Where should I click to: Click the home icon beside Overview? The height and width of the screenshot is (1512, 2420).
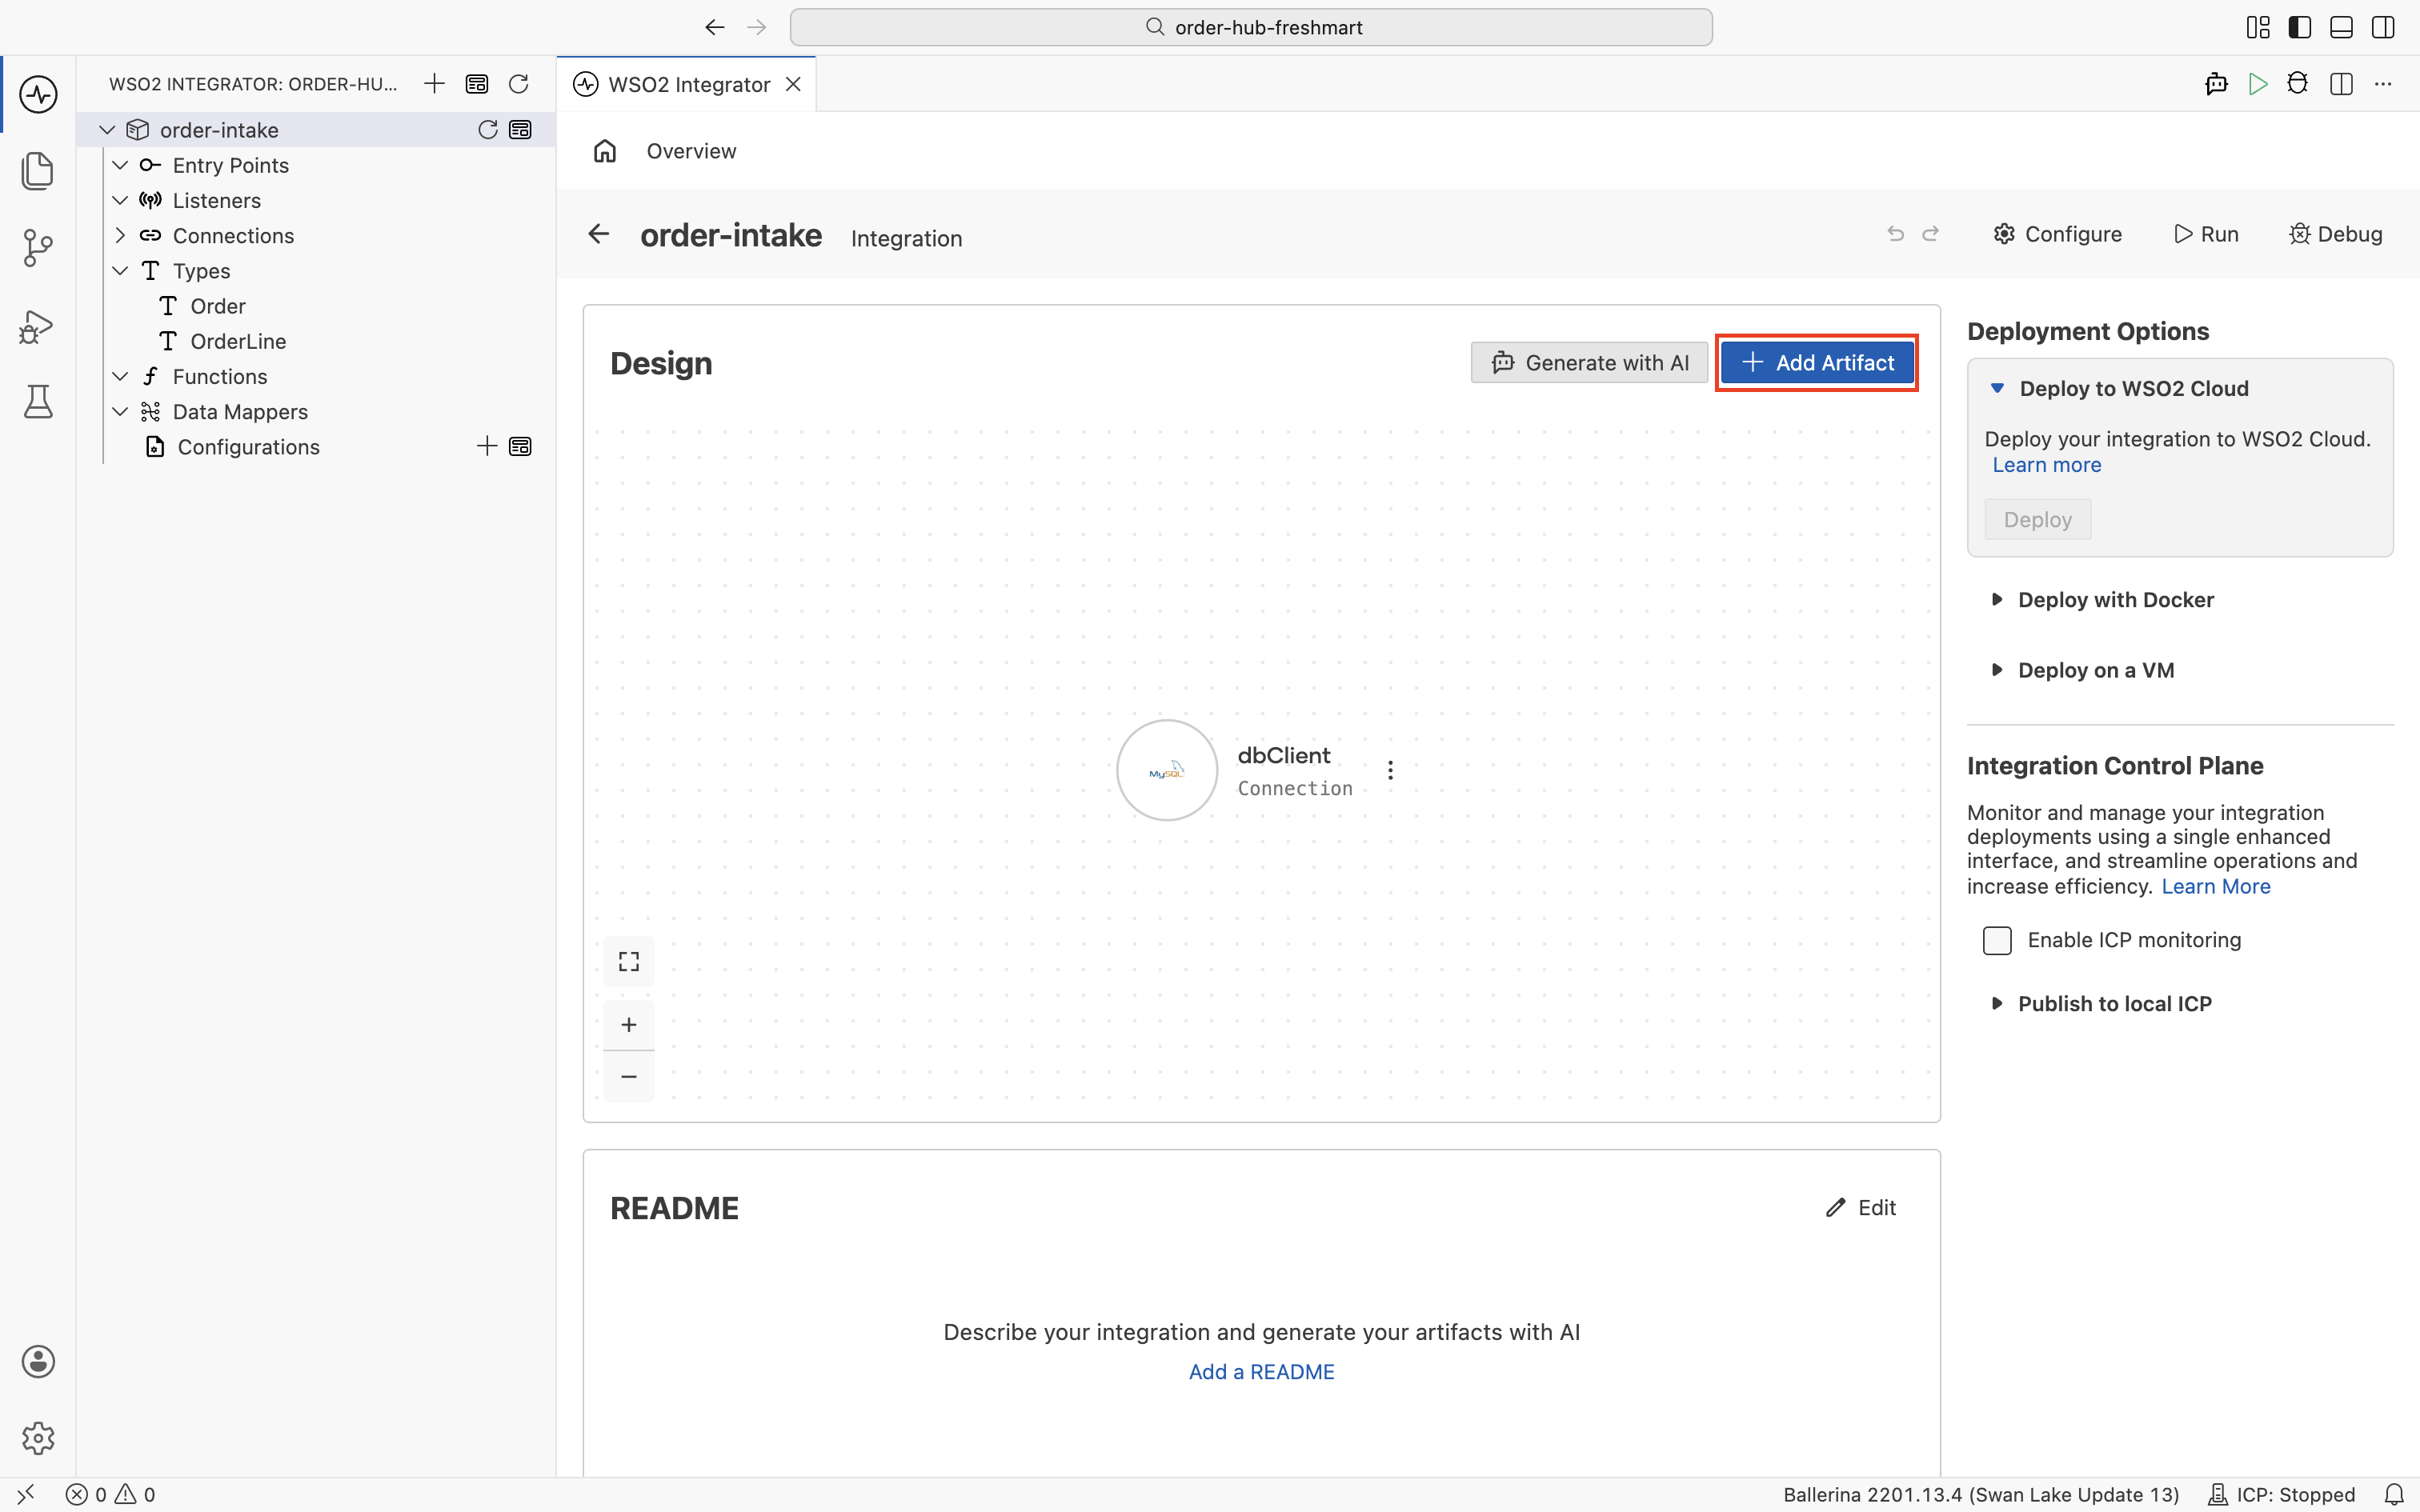click(605, 151)
